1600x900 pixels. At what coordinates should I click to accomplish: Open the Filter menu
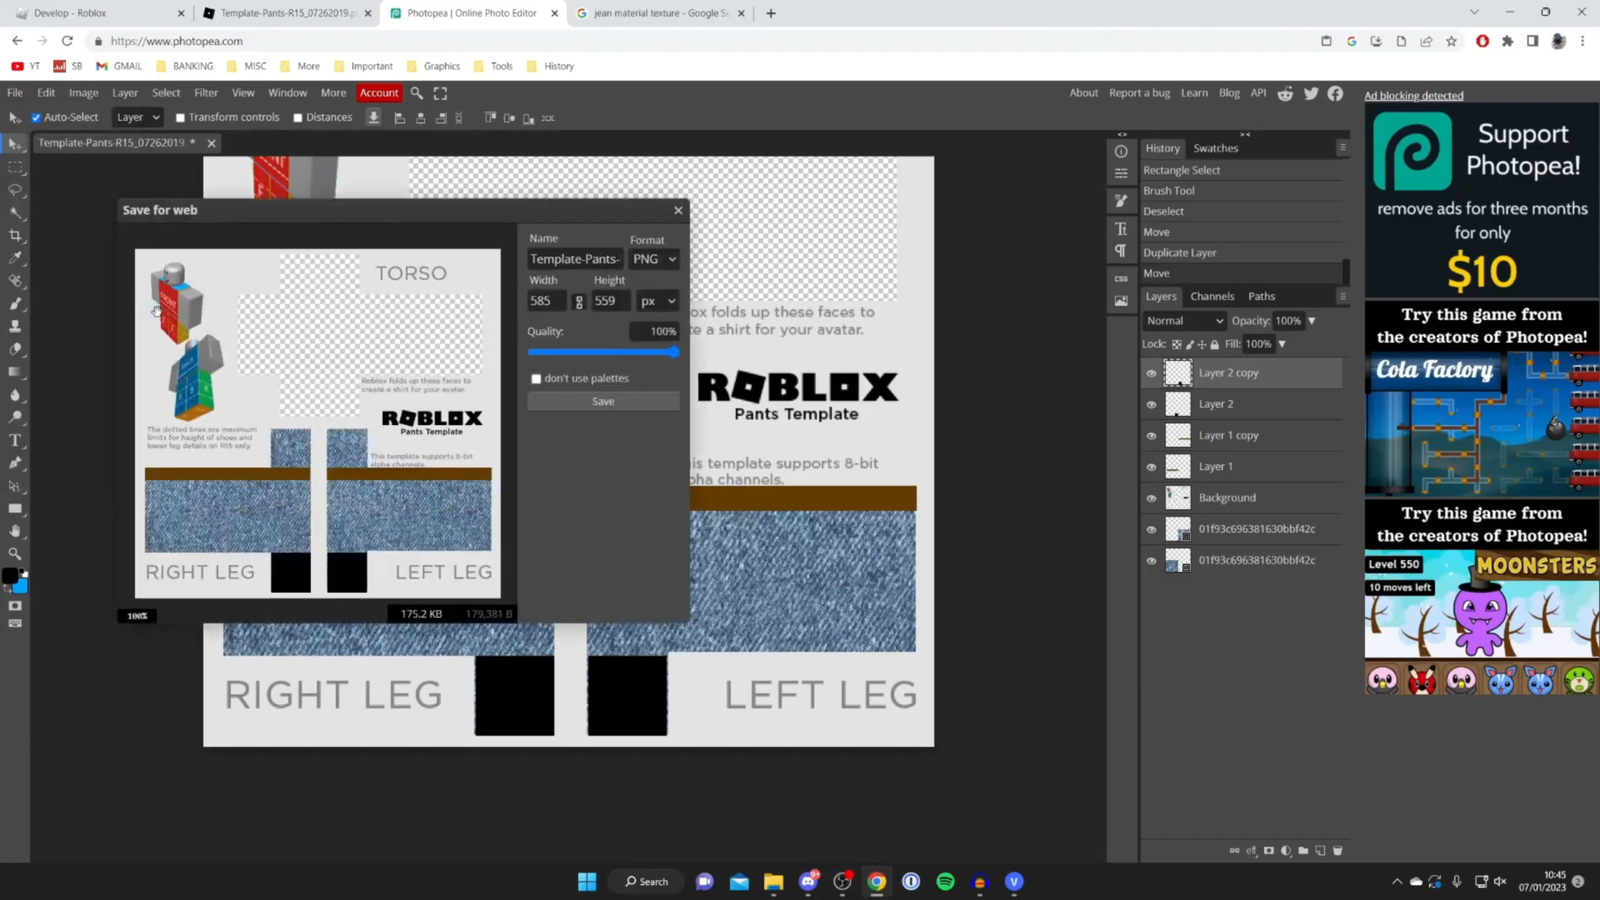[206, 92]
